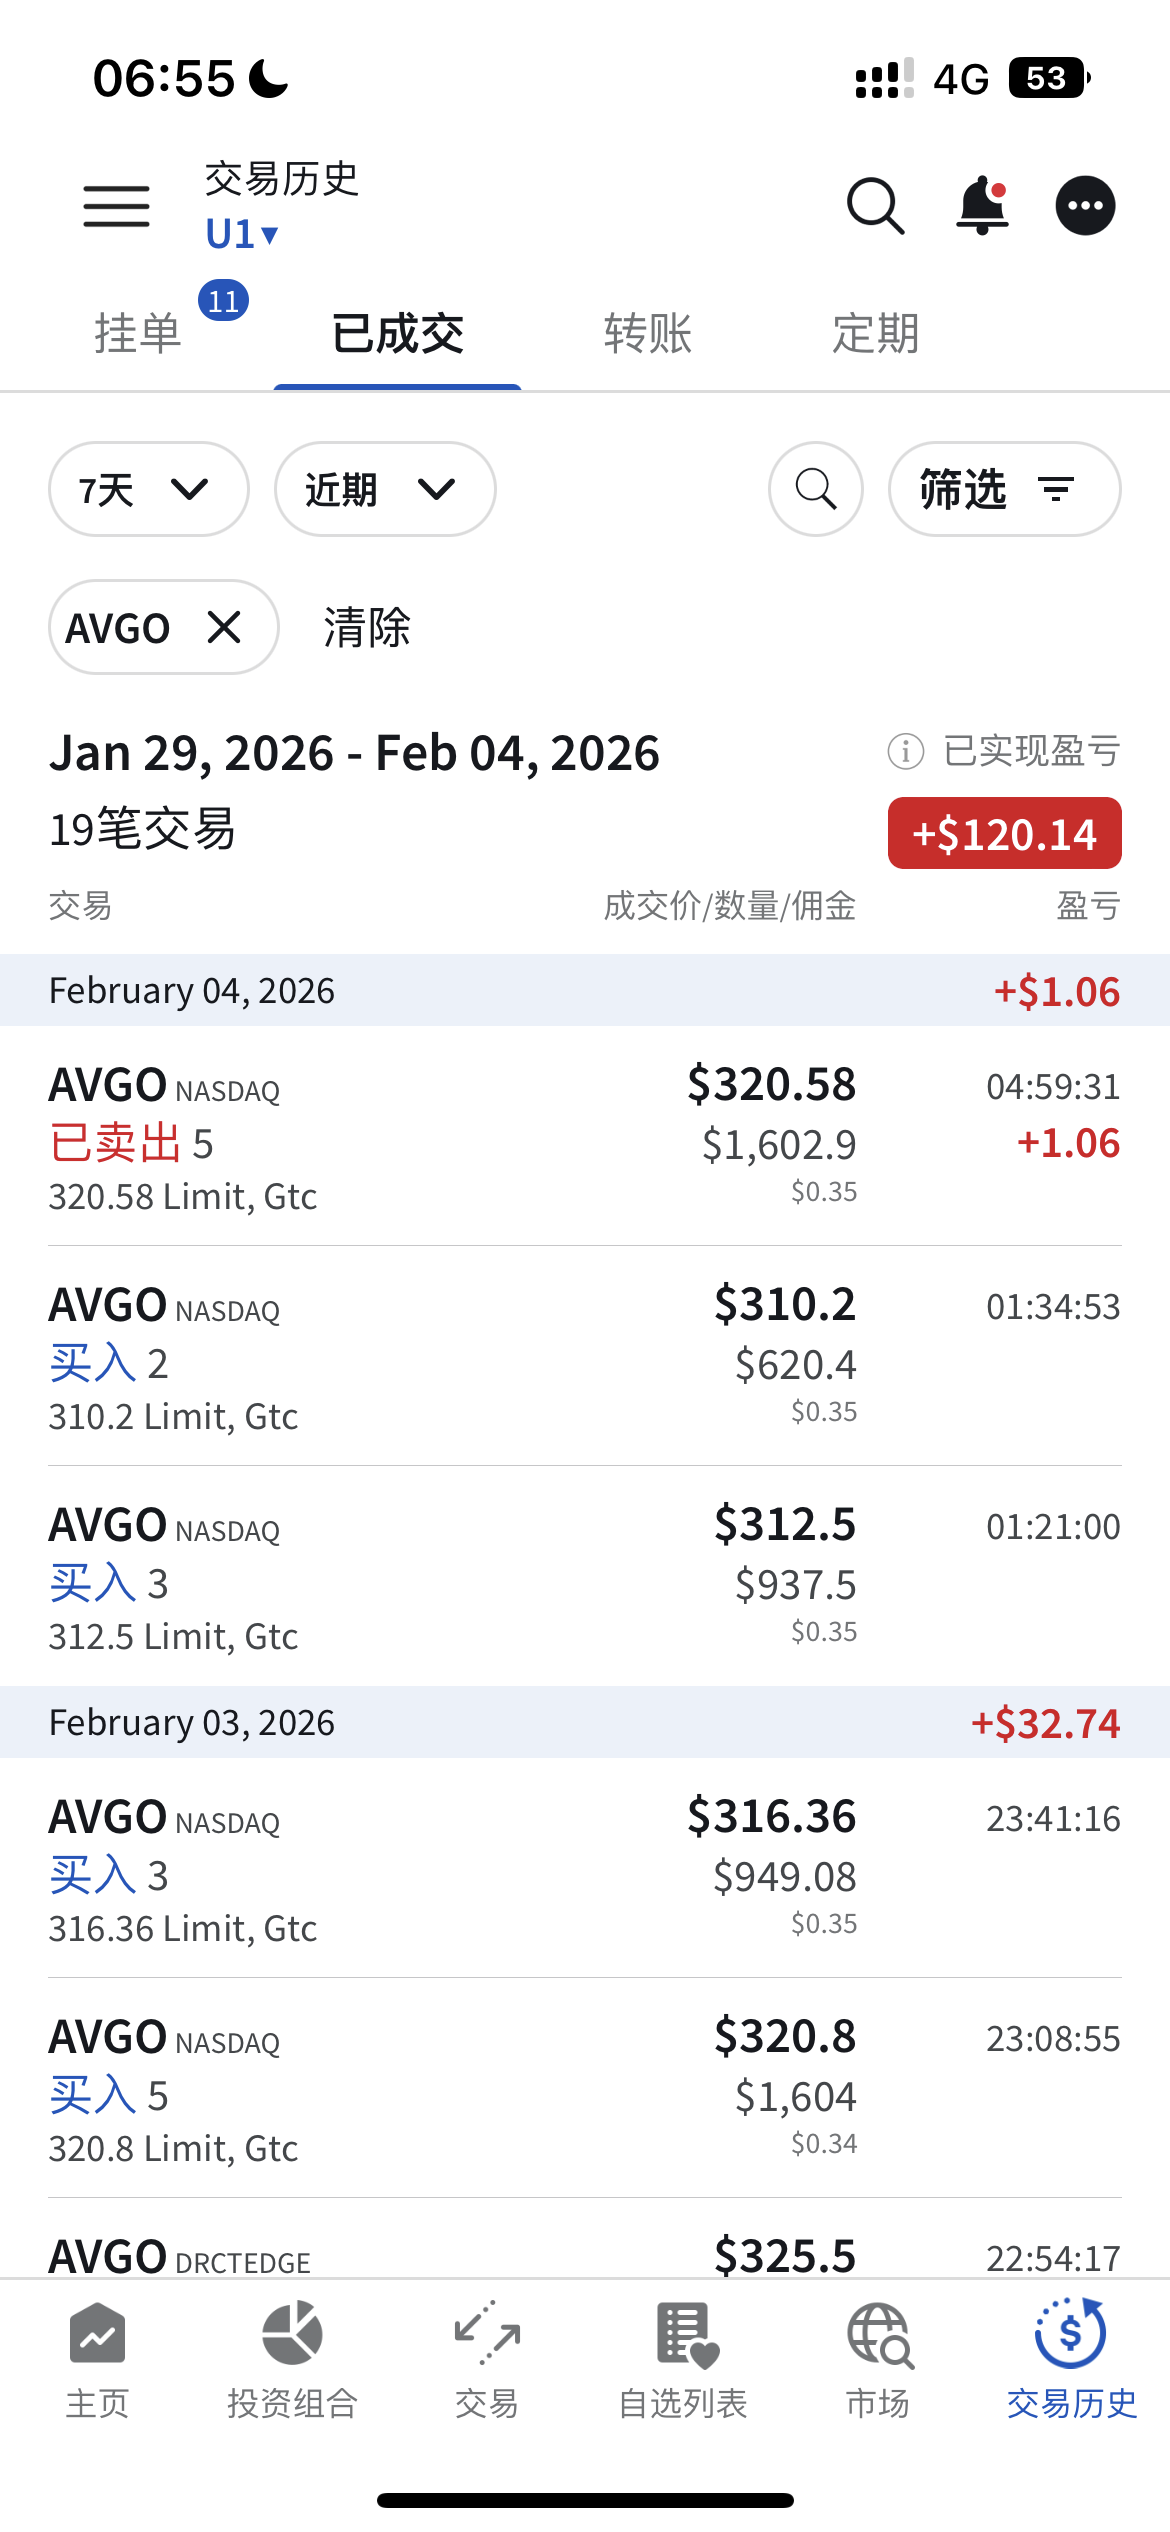Screen dimensions: 1170x2532
Task: Open the 筛选 filter button
Action: 1004,489
